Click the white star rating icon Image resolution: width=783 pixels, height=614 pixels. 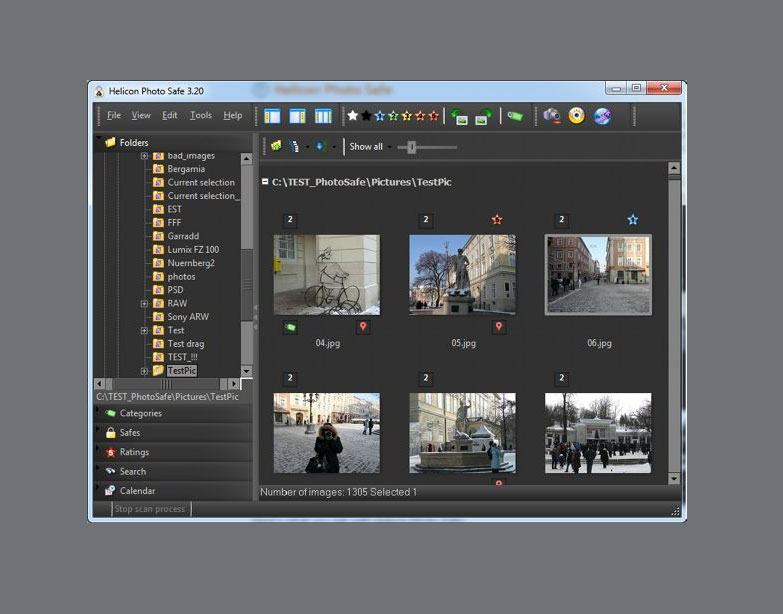[x=353, y=116]
